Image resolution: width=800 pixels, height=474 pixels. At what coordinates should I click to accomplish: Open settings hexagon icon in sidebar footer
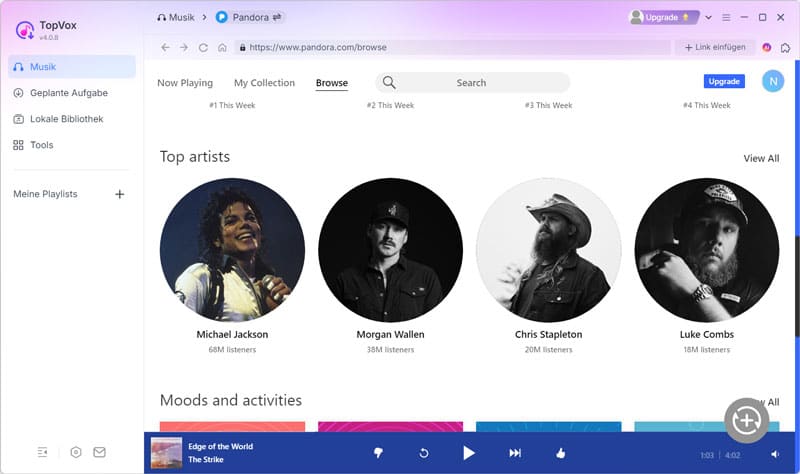pyautogui.click(x=76, y=452)
